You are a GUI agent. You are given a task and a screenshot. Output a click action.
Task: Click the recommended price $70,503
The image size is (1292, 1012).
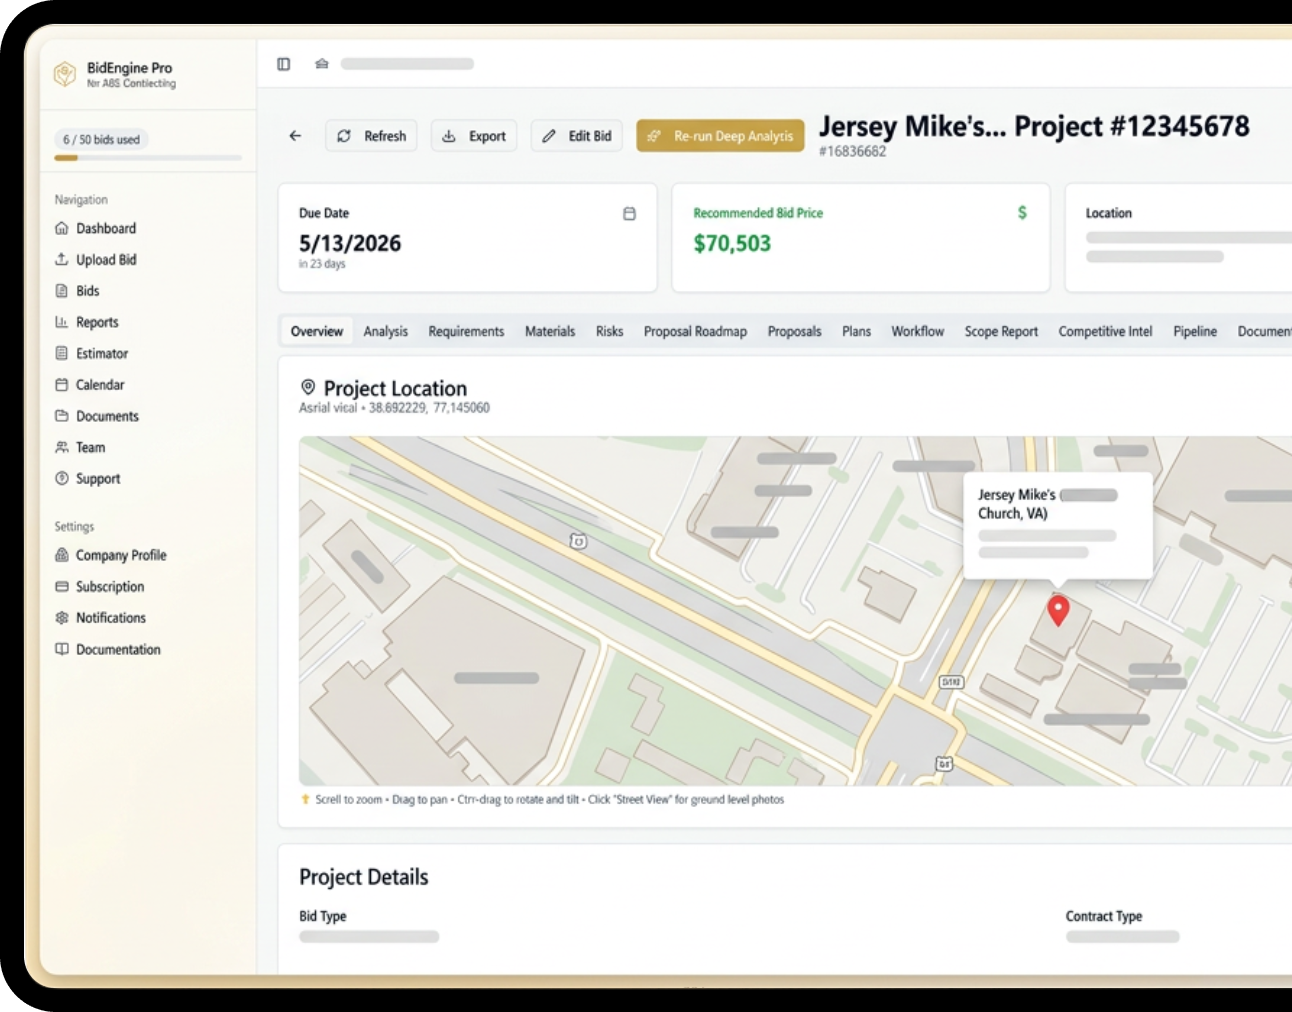click(732, 243)
